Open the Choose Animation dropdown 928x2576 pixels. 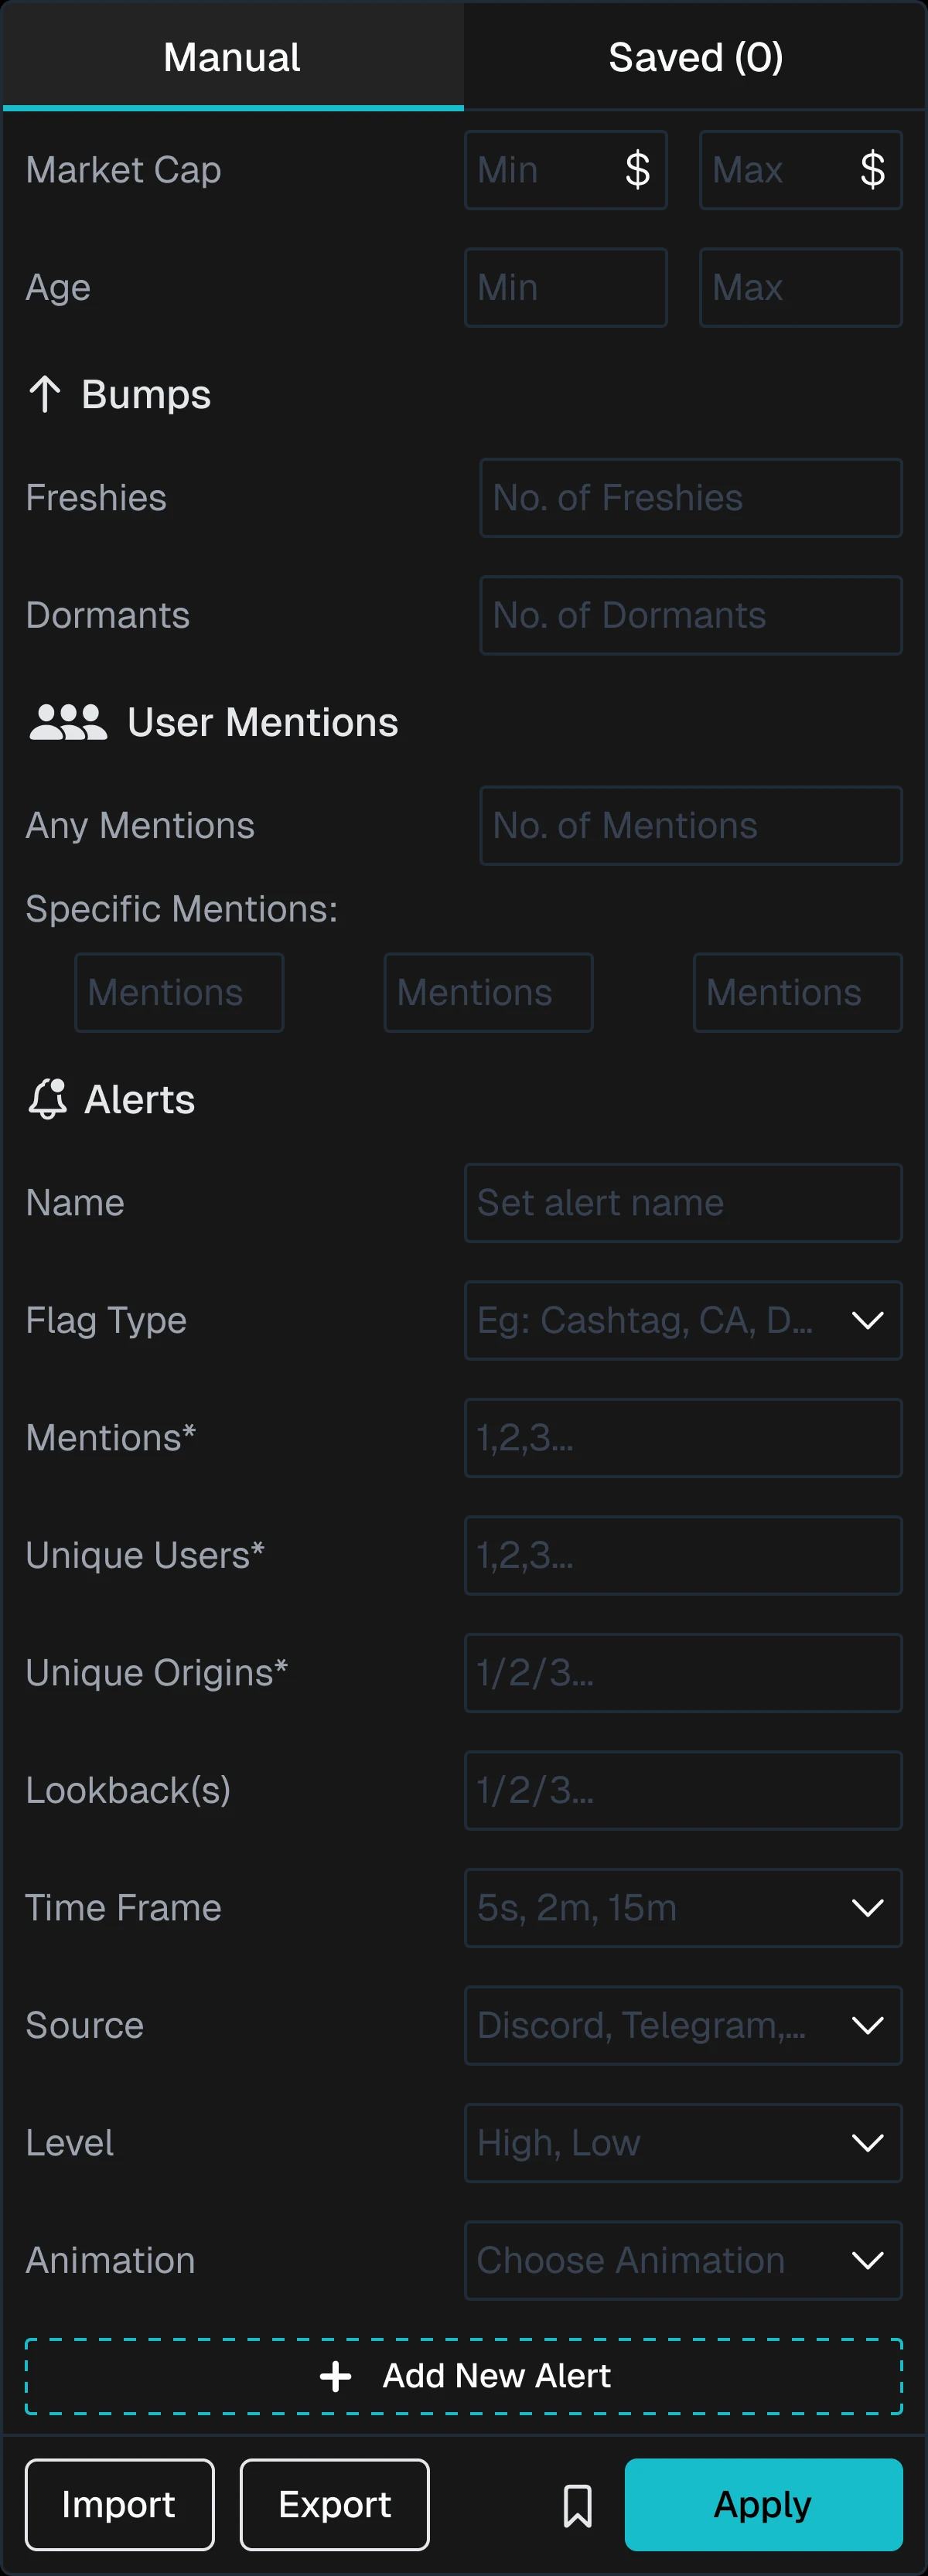(x=683, y=2260)
